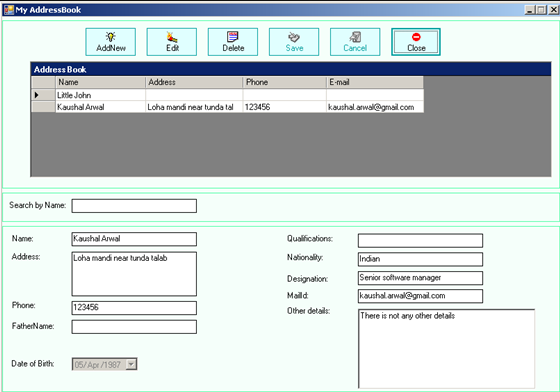Click into the Phone field

(134, 308)
